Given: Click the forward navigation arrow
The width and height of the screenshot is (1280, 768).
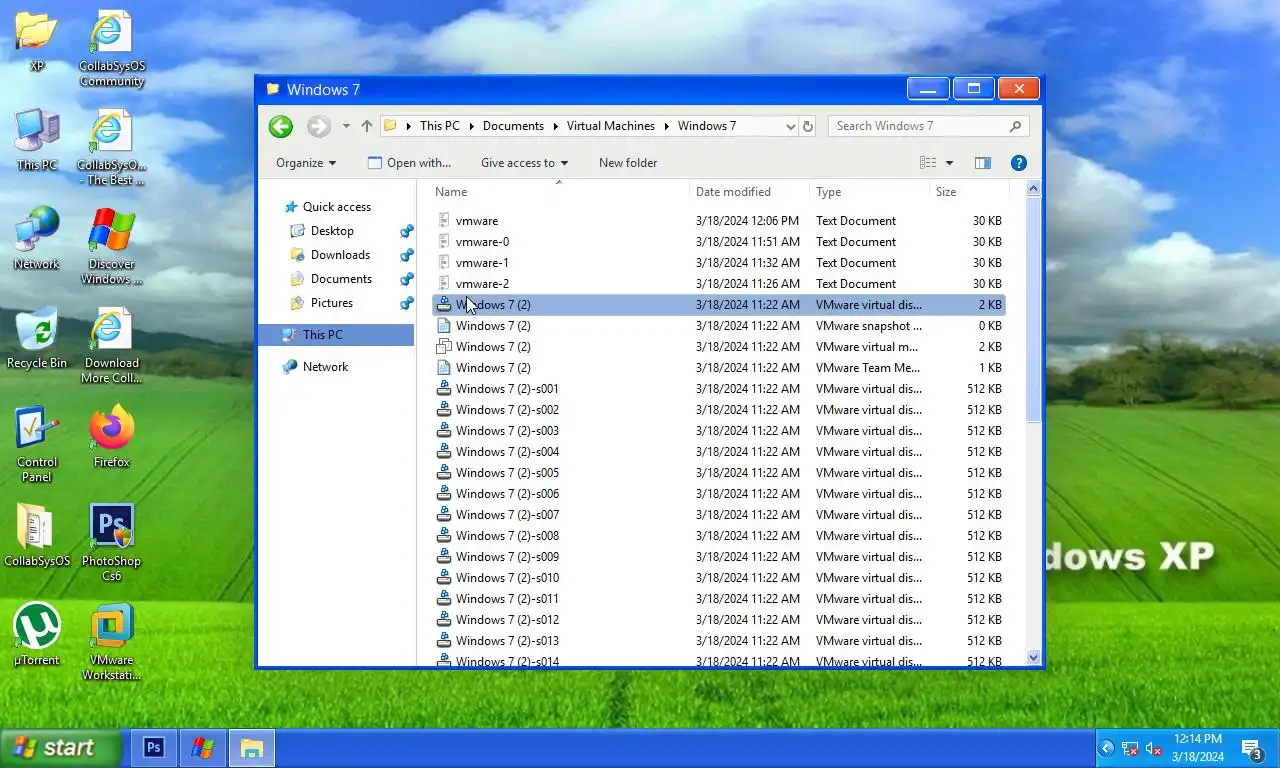Looking at the screenshot, I should [x=318, y=126].
